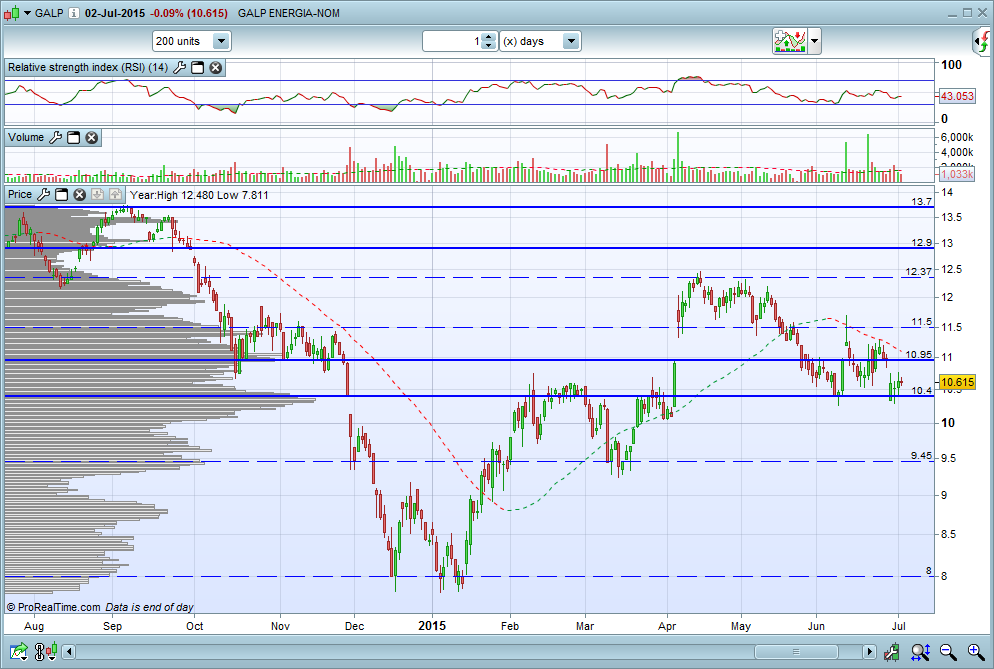Expand the 200 units dropdown
This screenshot has height=669, width=994.
[221, 41]
